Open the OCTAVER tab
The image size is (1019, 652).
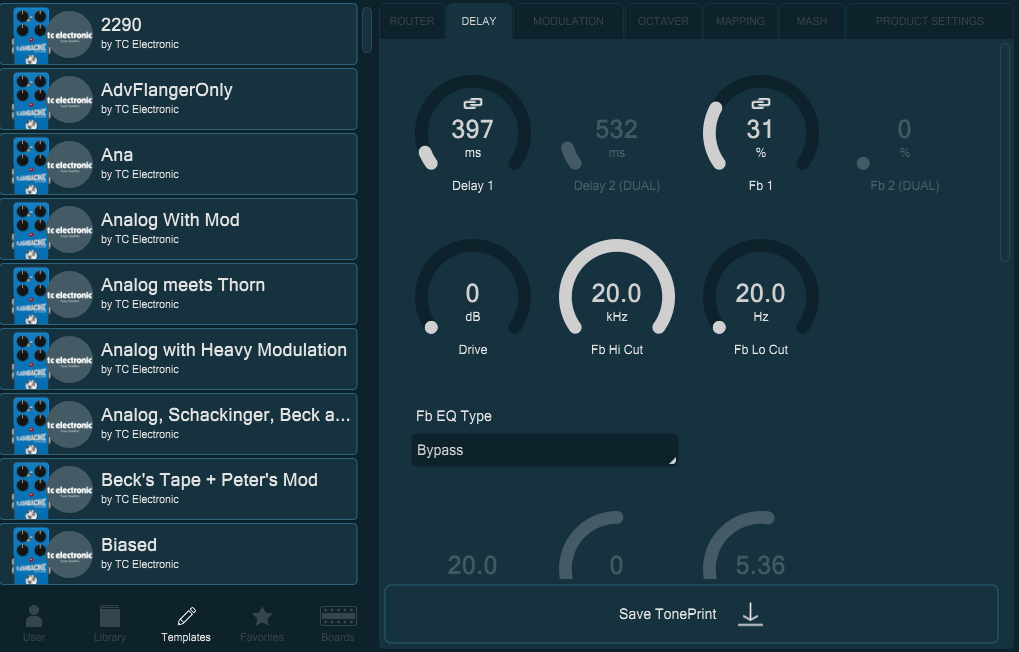coord(663,21)
